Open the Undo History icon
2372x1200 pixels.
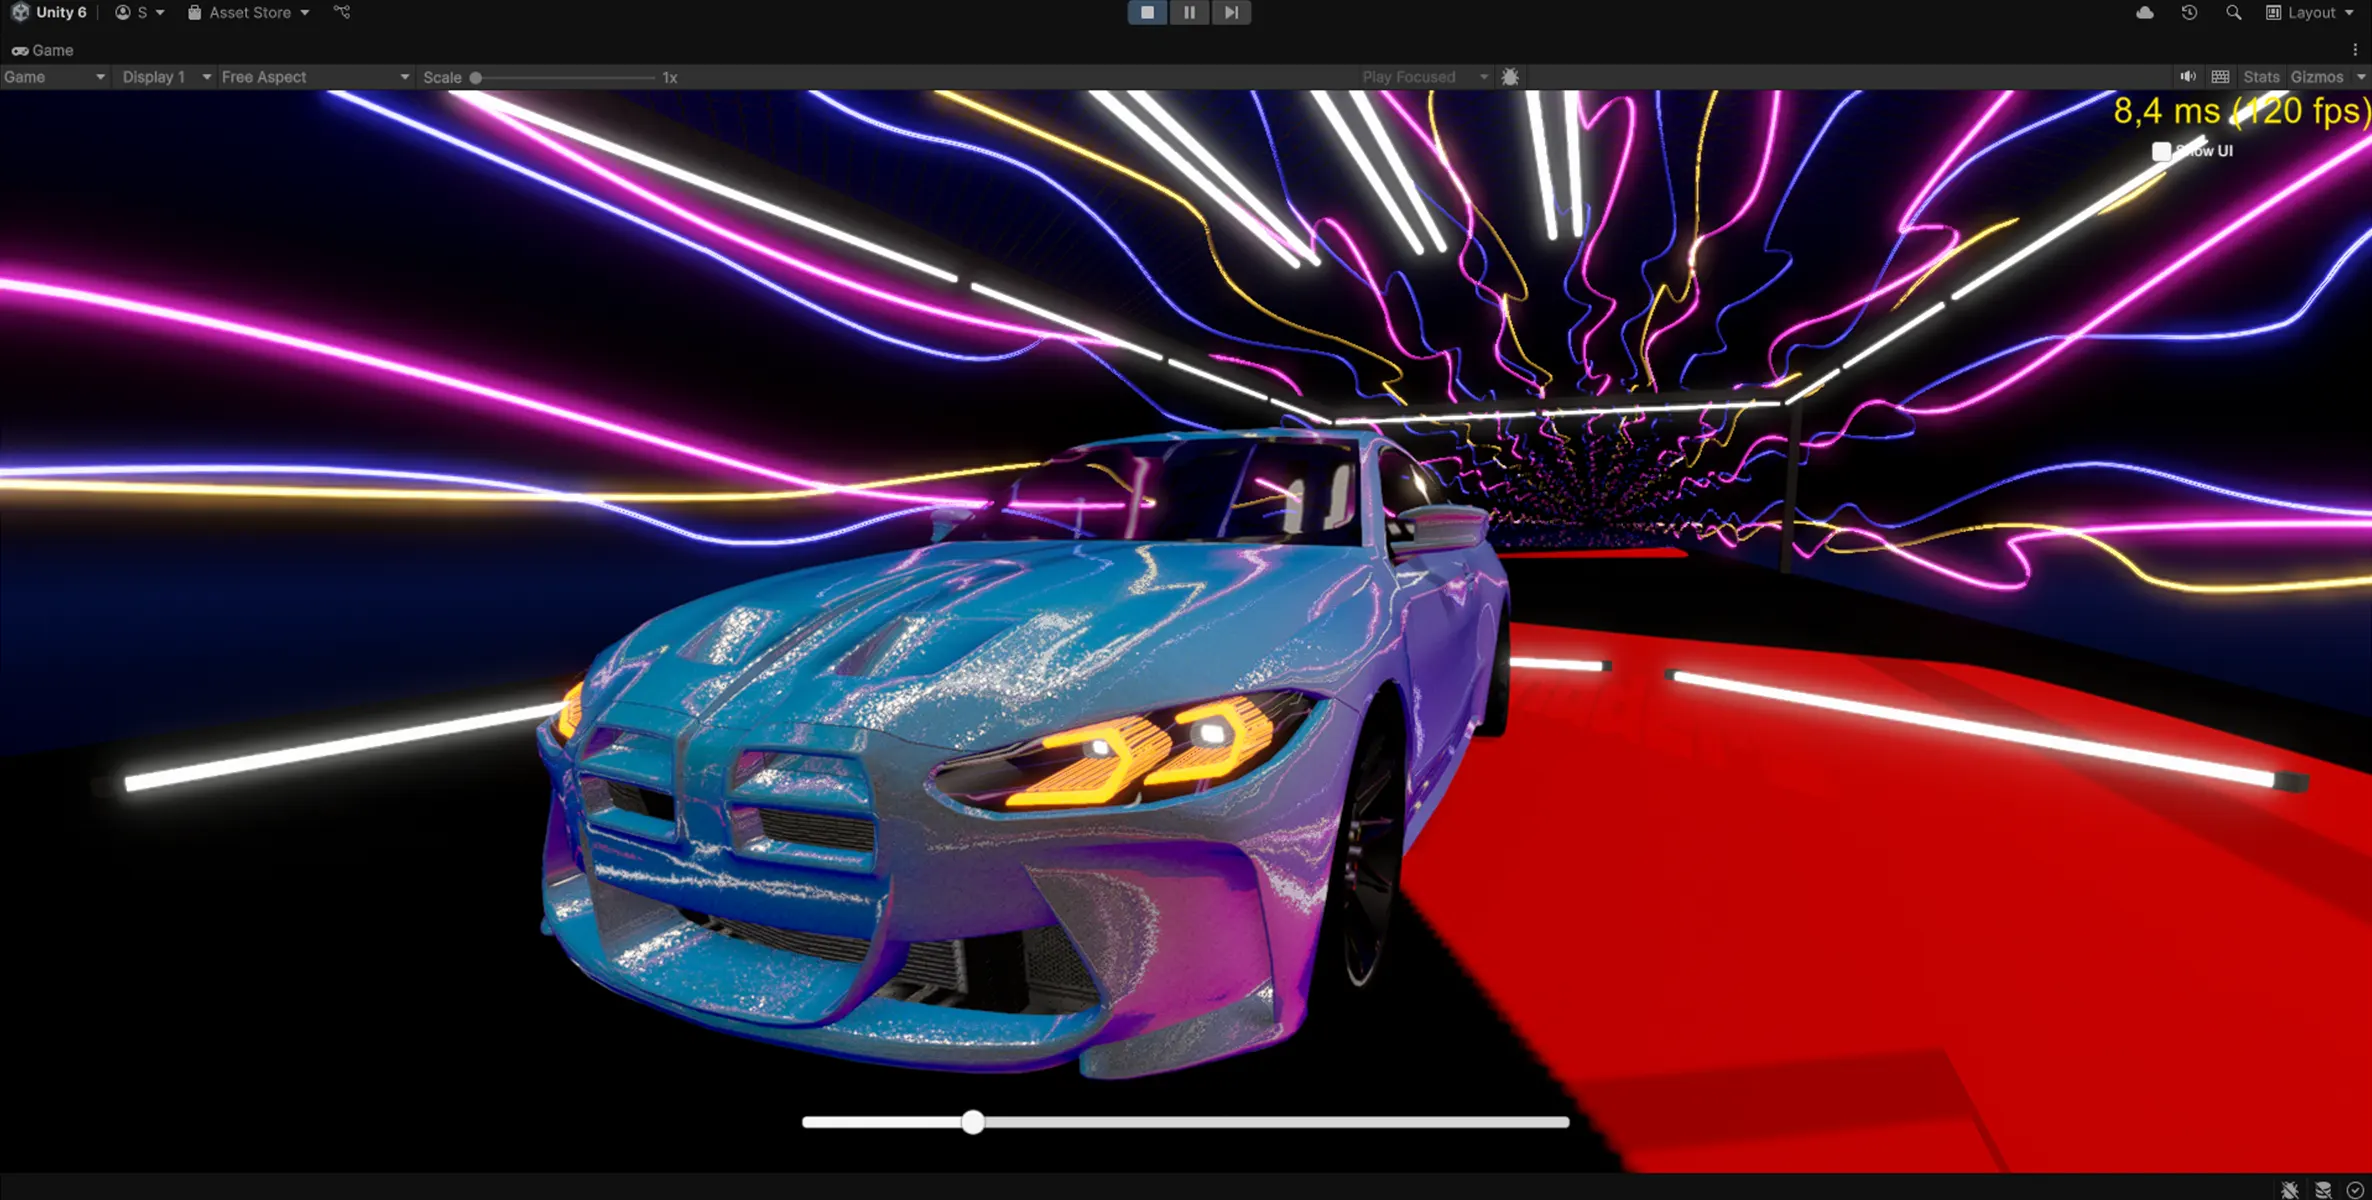pos(2189,13)
